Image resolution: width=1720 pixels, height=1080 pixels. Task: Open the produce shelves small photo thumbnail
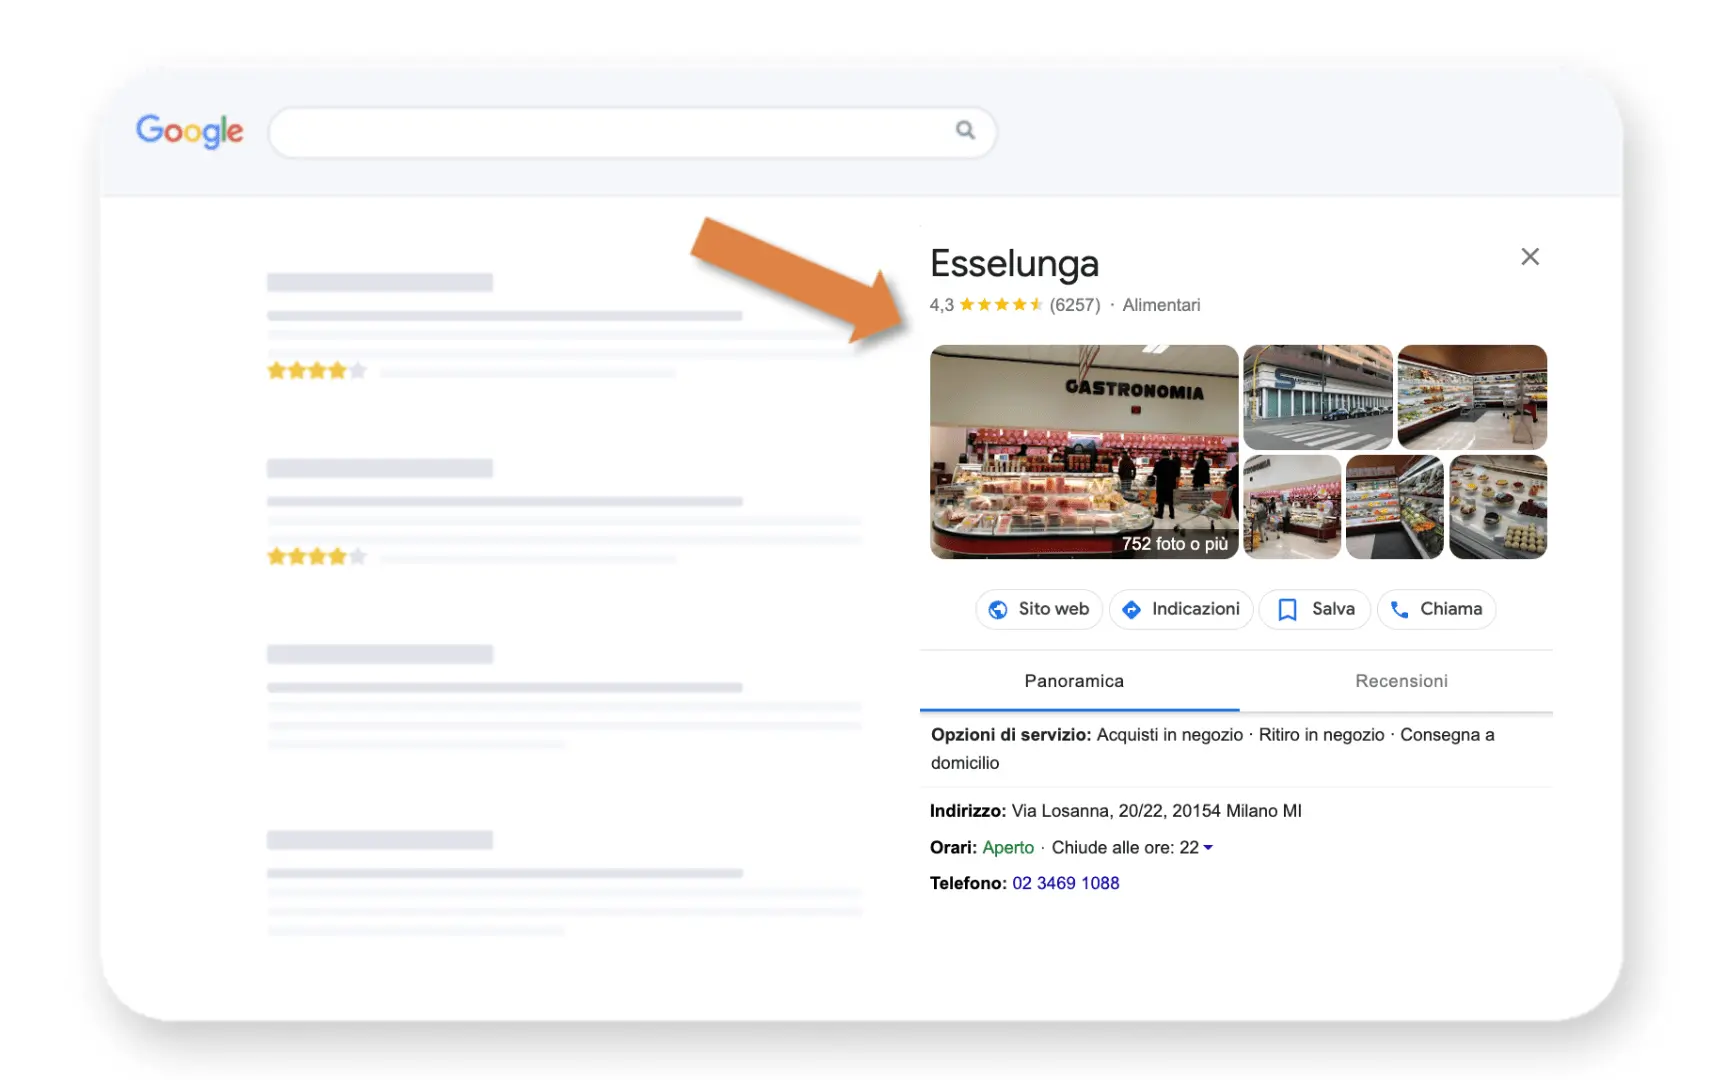(x=1395, y=507)
